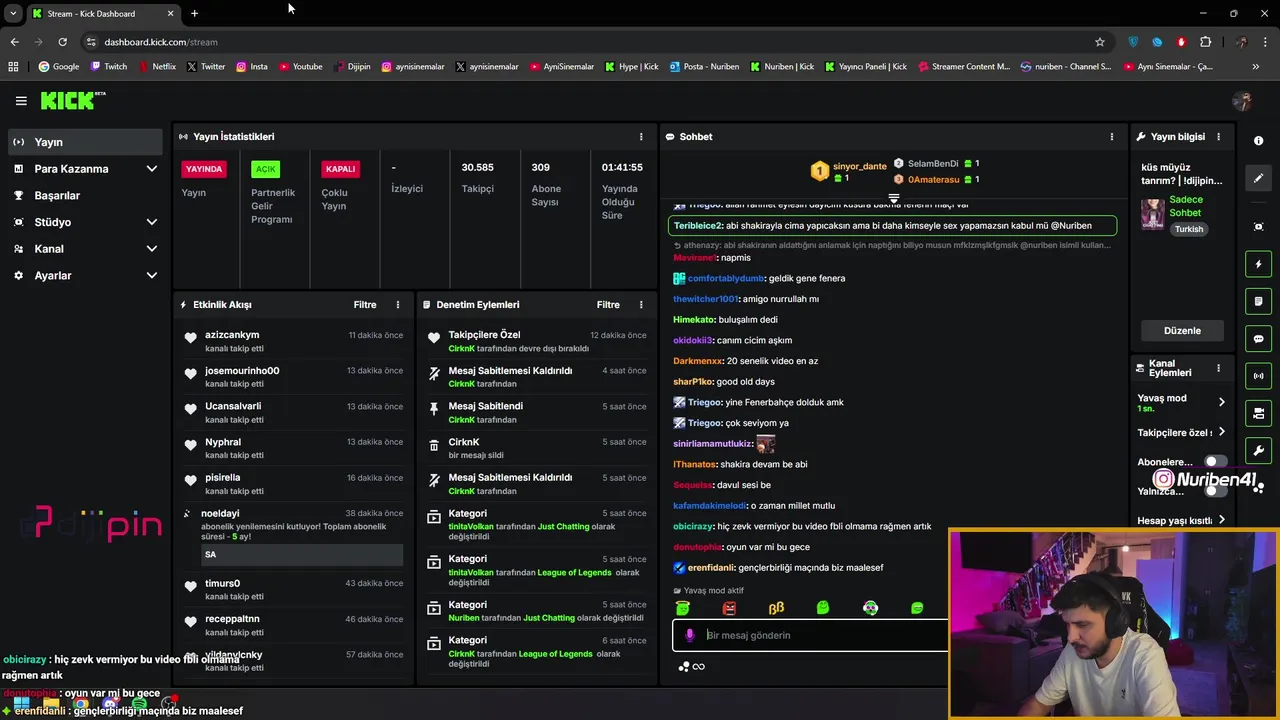Image resolution: width=1280 pixels, height=720 pixels.
Task: Toggle the camera widget icon in right sidebar
Action: point(1259,413)
